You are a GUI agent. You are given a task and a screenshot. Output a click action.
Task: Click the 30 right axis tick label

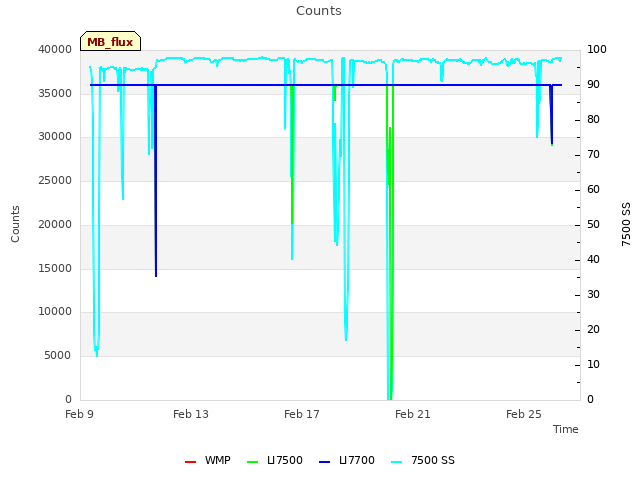pyautogui.click(x=593, y=294)
